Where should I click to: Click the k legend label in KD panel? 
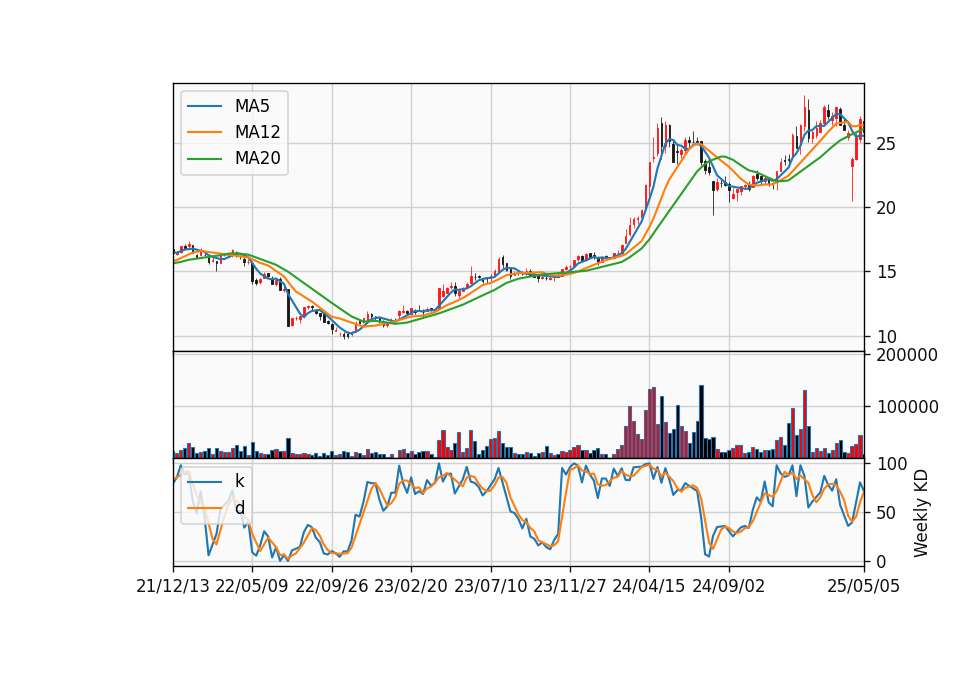coord(239,481)
